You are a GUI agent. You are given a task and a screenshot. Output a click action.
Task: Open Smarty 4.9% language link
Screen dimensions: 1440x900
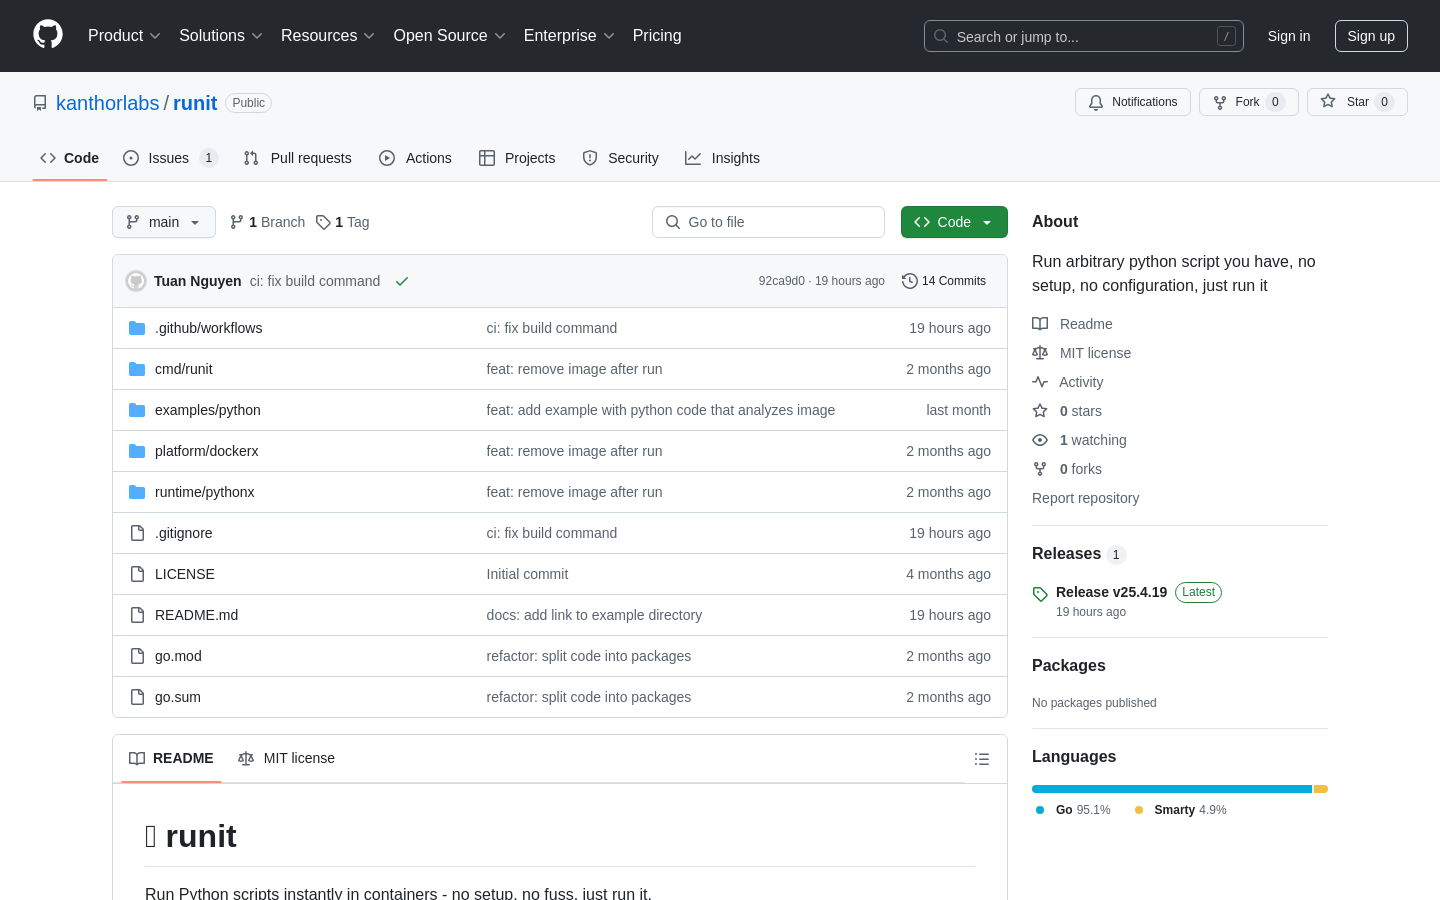[1181, 810]
